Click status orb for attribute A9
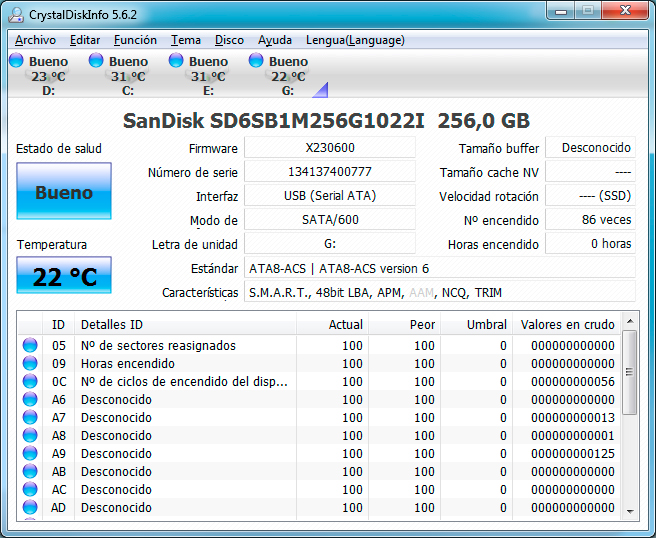The width and height of the screenshot is (656, 538). [x=30, y=454]
